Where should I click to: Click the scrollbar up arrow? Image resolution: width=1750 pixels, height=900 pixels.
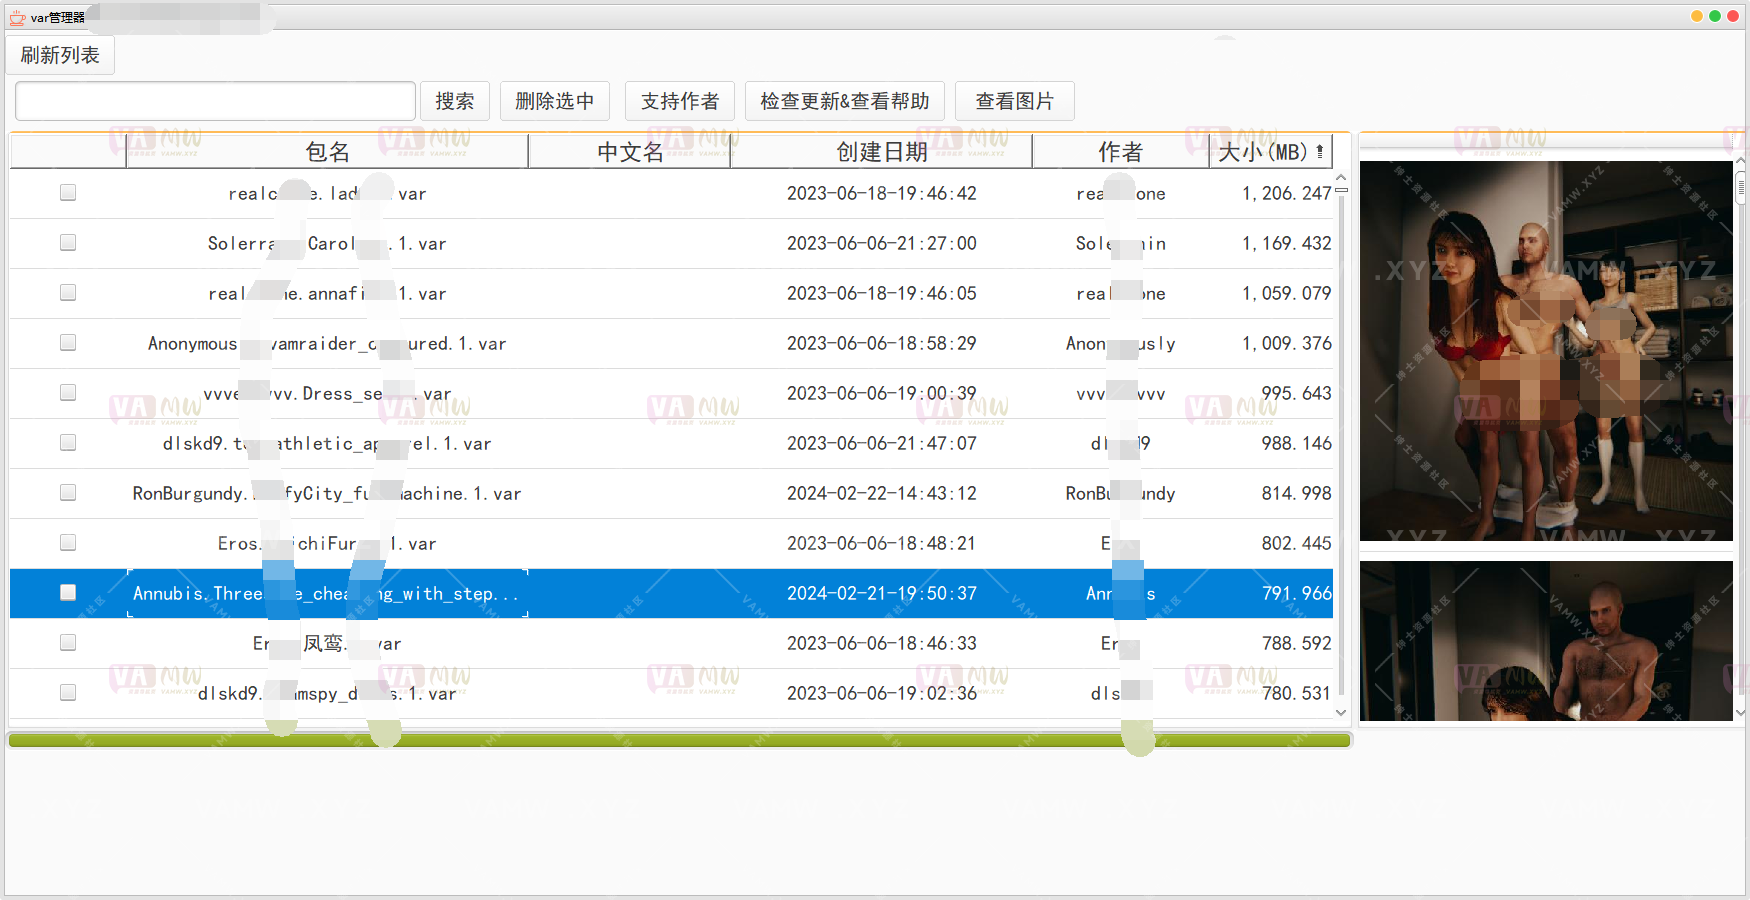[1341, 176]
